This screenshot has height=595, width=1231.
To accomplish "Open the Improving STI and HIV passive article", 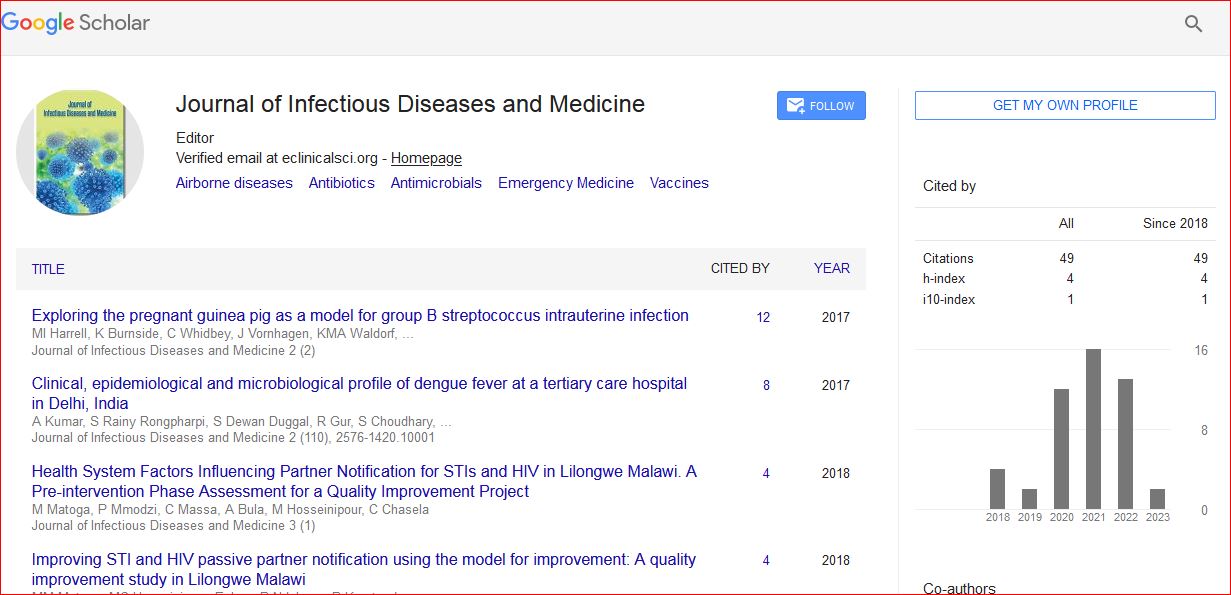I will pyautogui.click(x=364, y=569).
